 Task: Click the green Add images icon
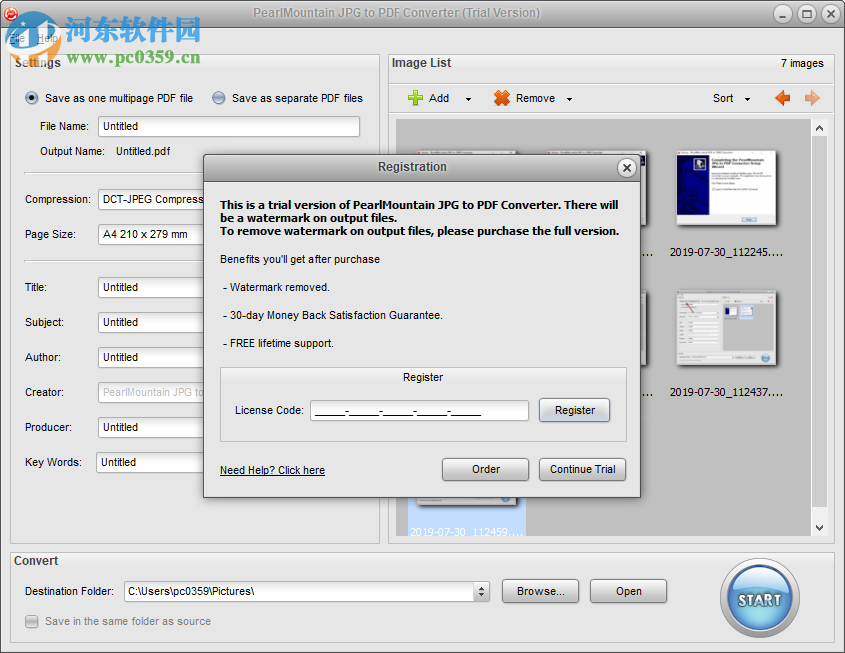pyautogui.click(x=417, y=97)
